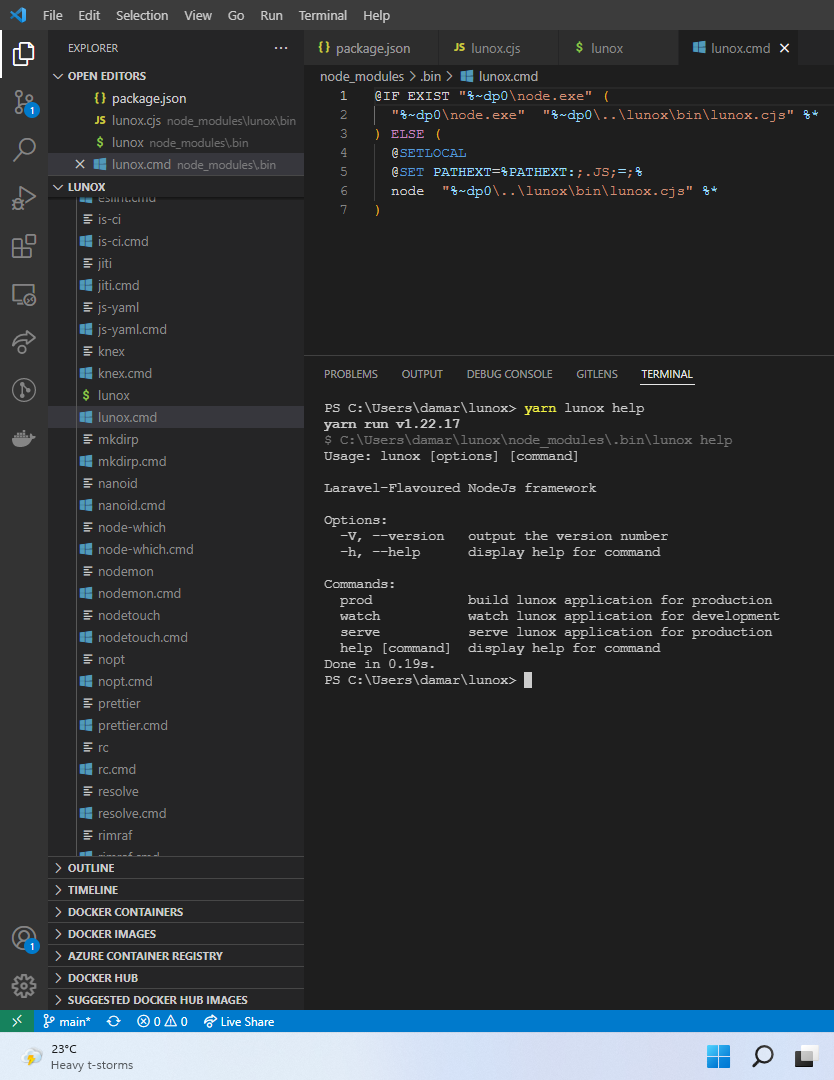Switch to lunox.cjs editor tab
834x1080 pixels.
498,48
